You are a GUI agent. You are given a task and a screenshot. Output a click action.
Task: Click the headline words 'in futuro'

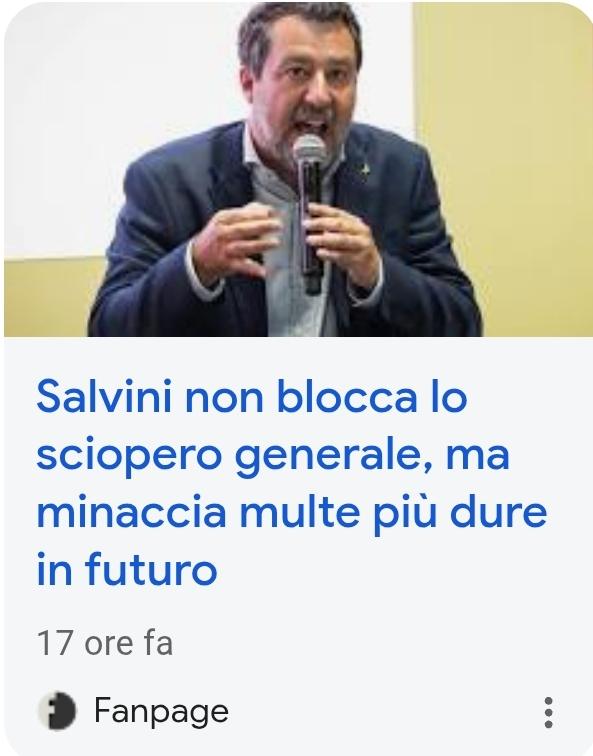click(127, 570)
